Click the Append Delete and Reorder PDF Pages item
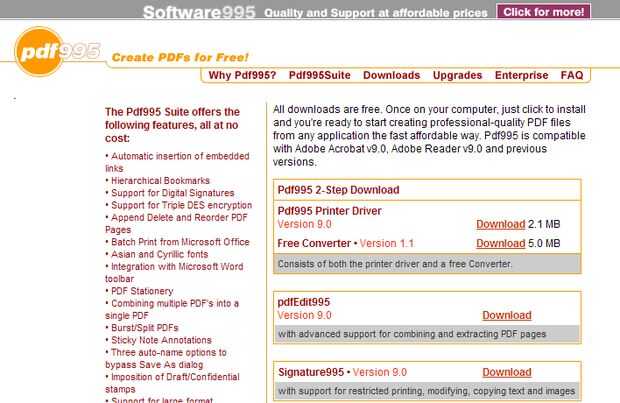The width and height of the screenshot is (620, 403). [x=176, y=223]
